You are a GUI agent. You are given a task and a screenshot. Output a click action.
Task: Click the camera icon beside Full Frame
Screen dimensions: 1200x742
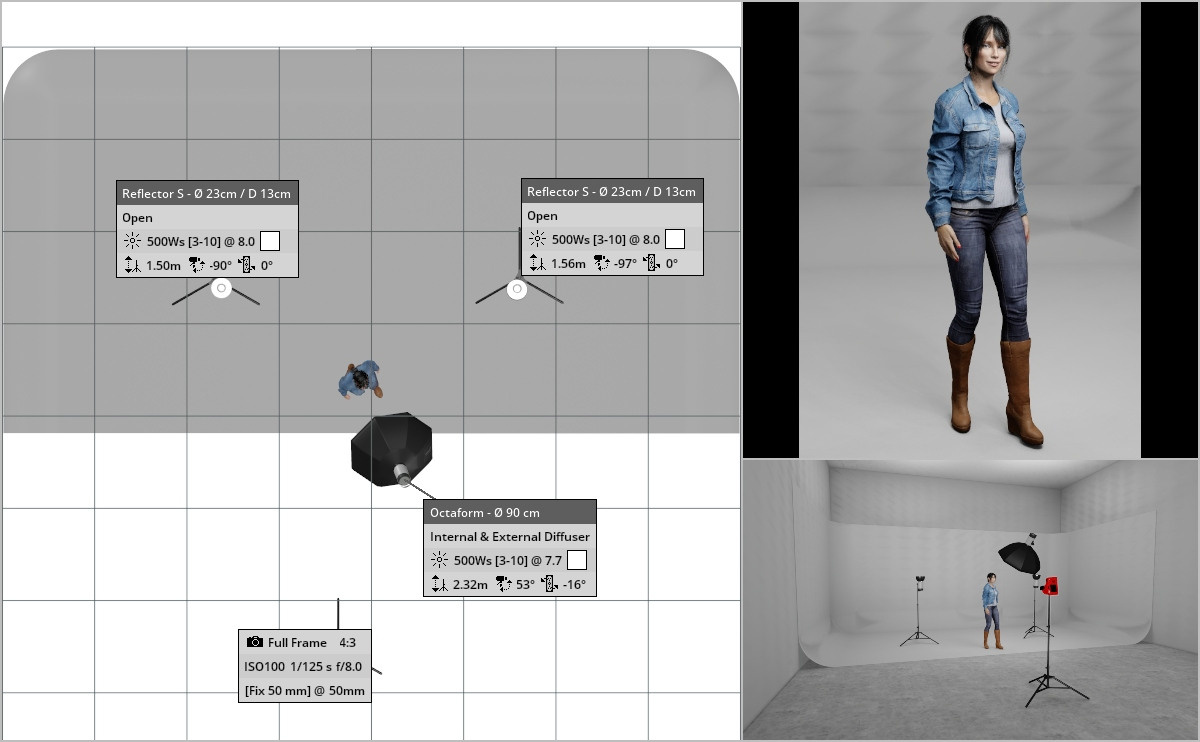point(255,642)
